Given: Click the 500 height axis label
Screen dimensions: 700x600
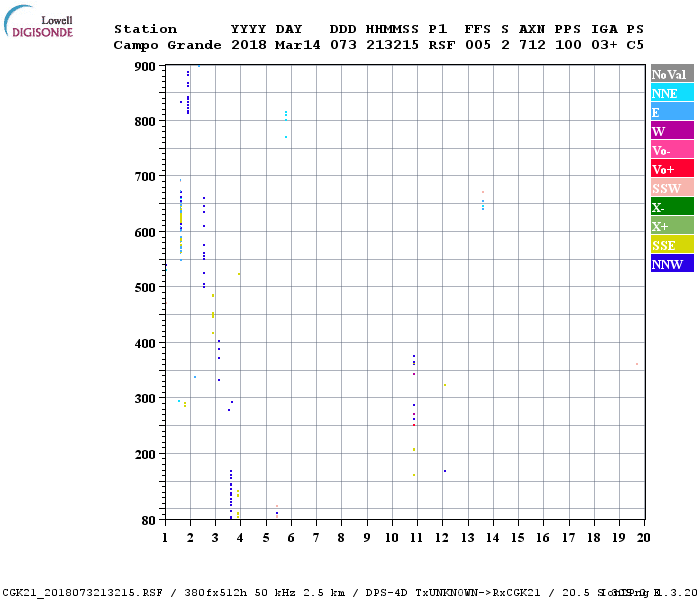Looking at the screenshot, I should coord(145,288).
